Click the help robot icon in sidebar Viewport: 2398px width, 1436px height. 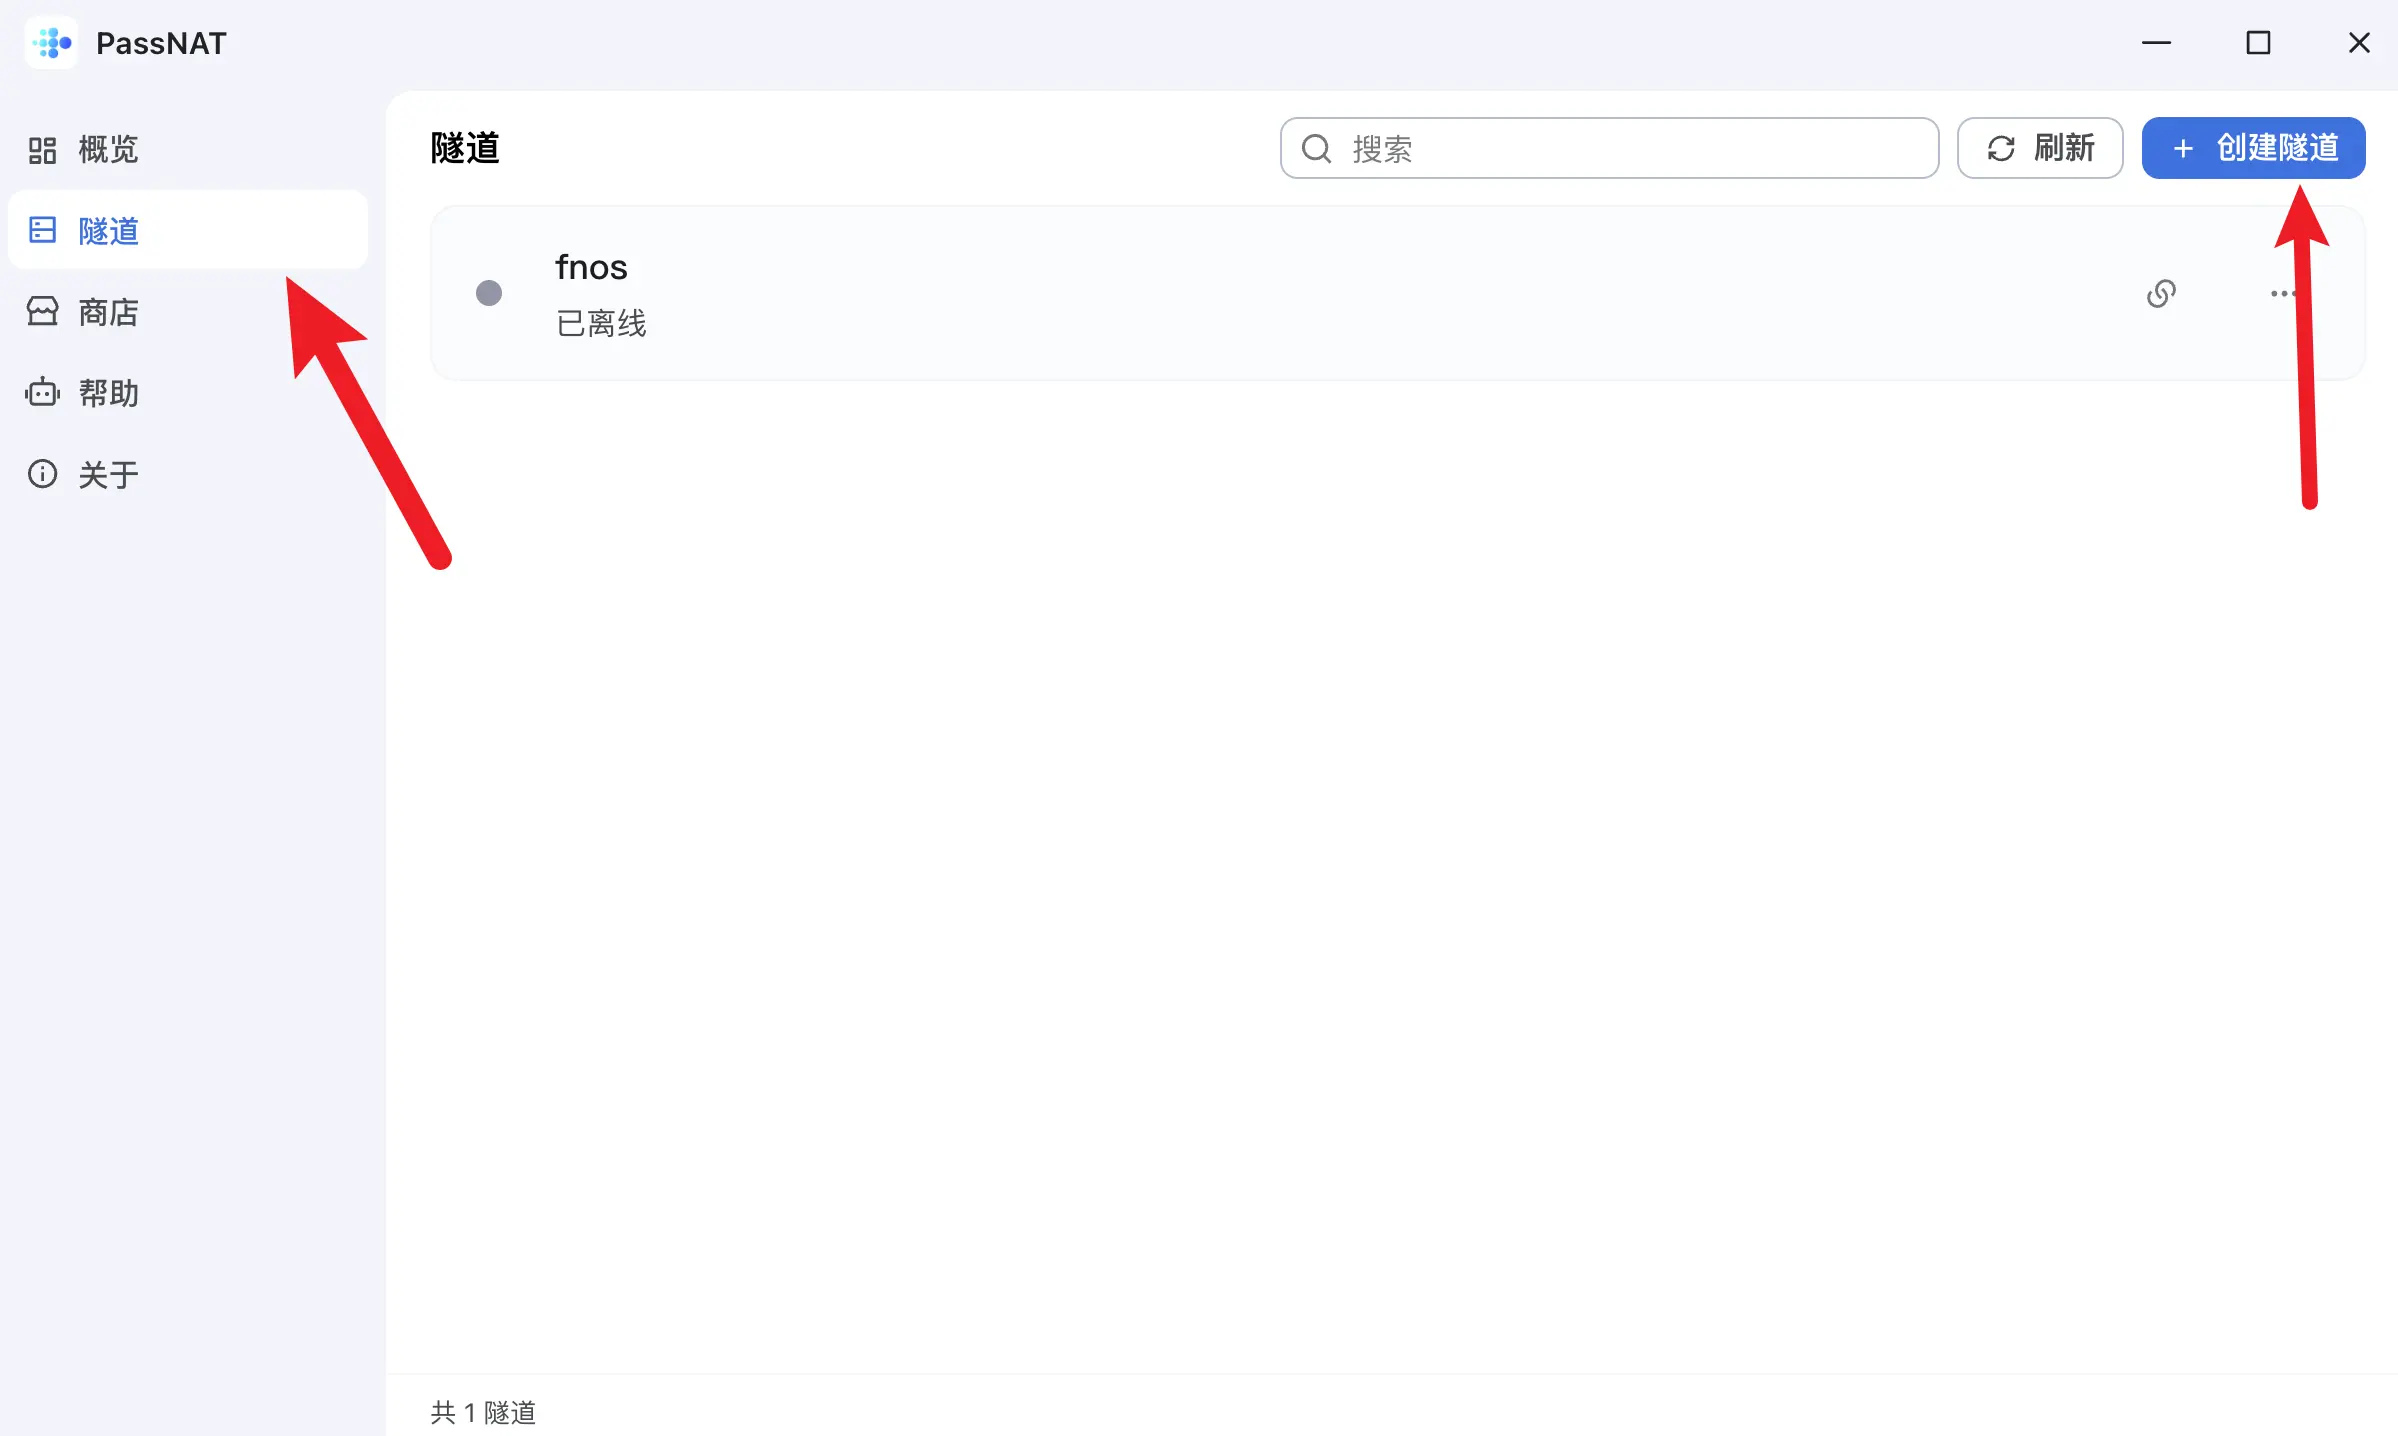coord(42,393)
